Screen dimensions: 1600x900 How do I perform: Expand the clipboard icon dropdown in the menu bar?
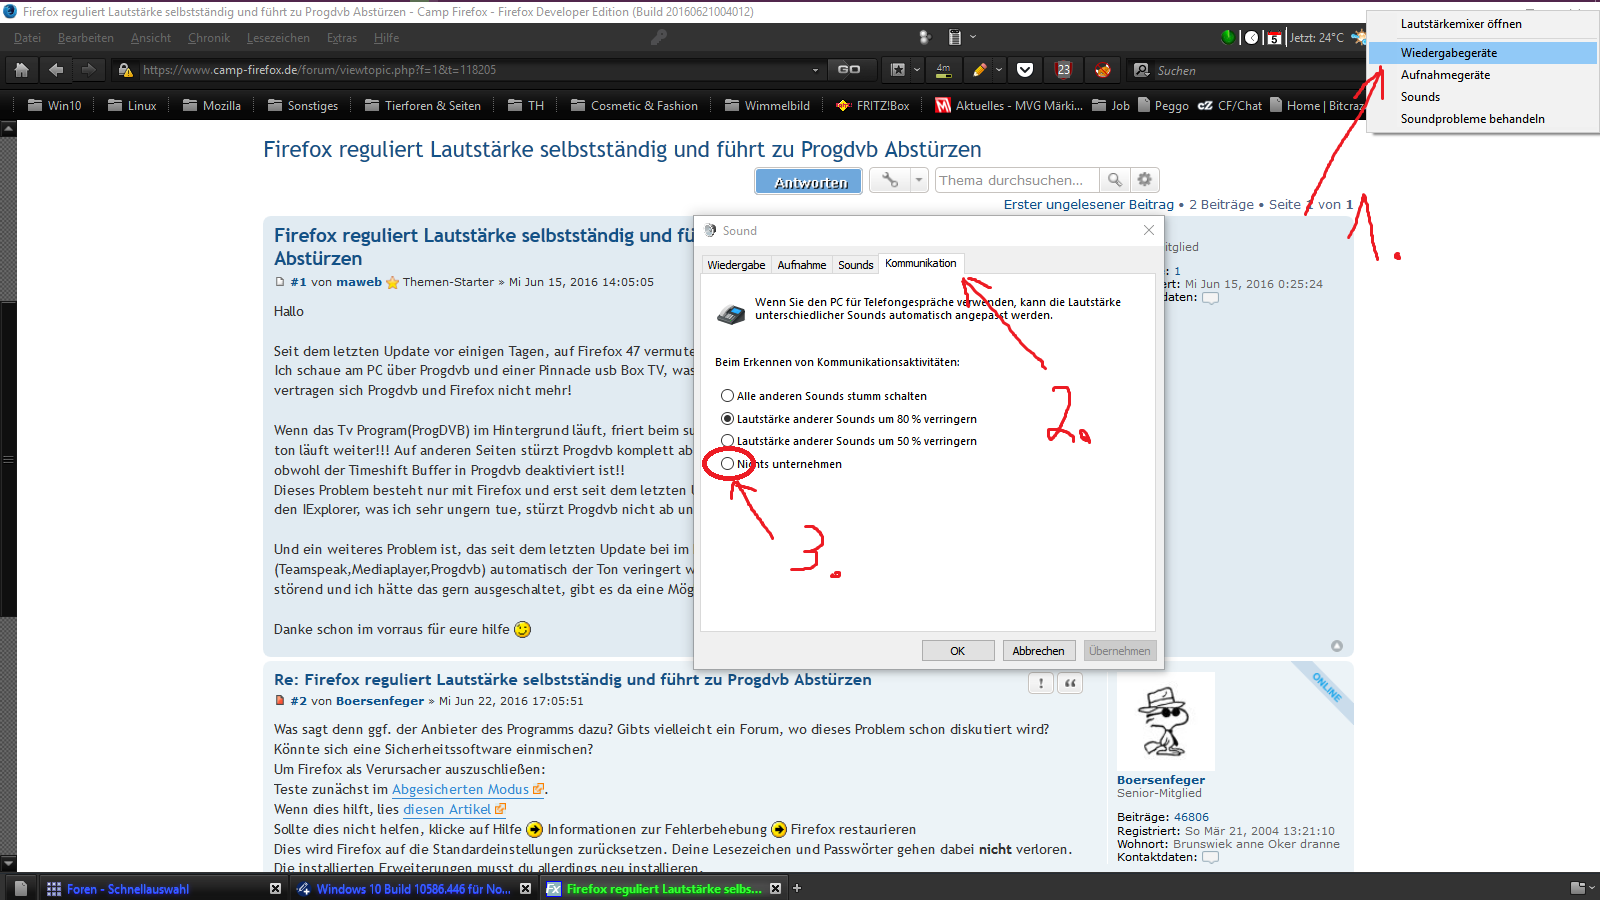tap(972, 38)
